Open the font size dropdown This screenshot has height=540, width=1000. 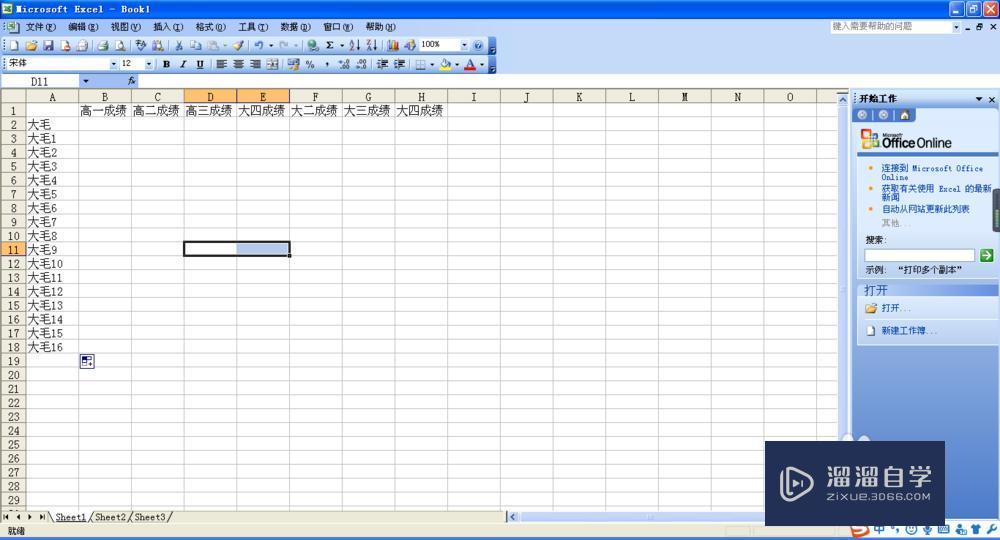coord(149,64)
